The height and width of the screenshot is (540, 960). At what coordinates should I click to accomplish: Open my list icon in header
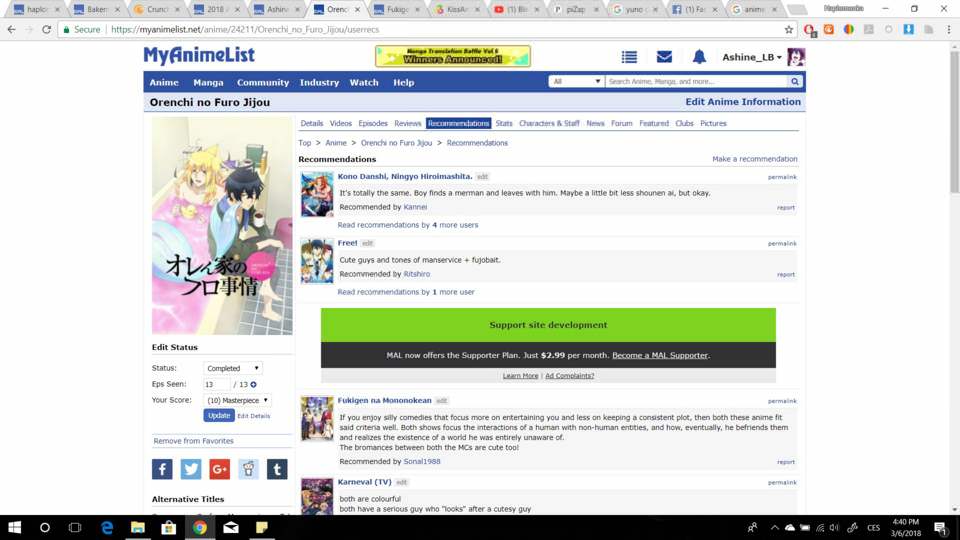click(629, 57)
